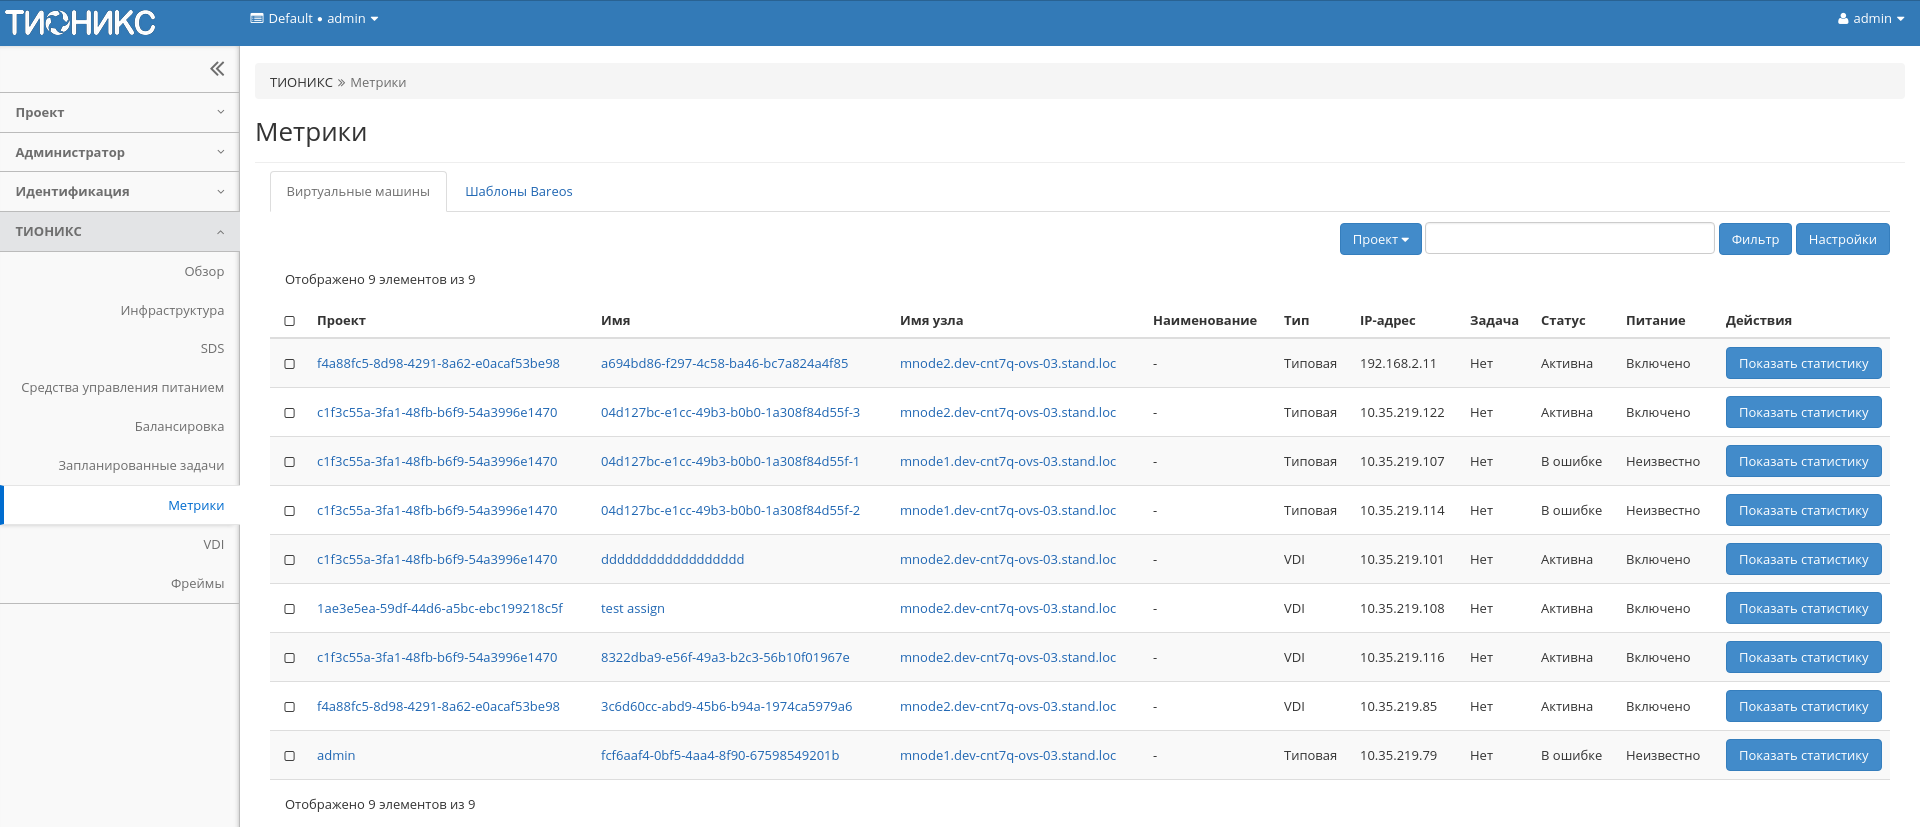
Task: Open the Default • admin project selector
Action: point(314,19)
